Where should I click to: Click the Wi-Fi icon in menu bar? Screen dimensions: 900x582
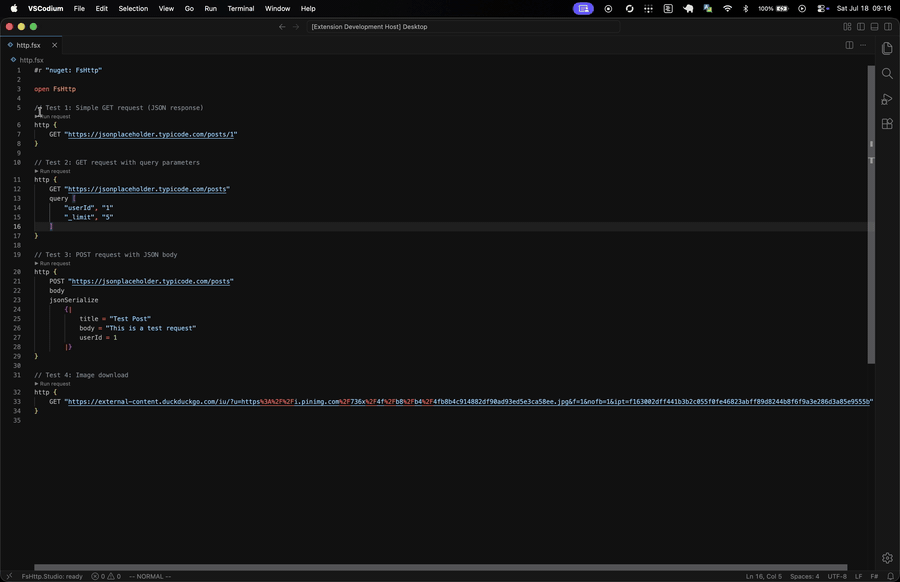pyautogui.click(x=727, y=9)
